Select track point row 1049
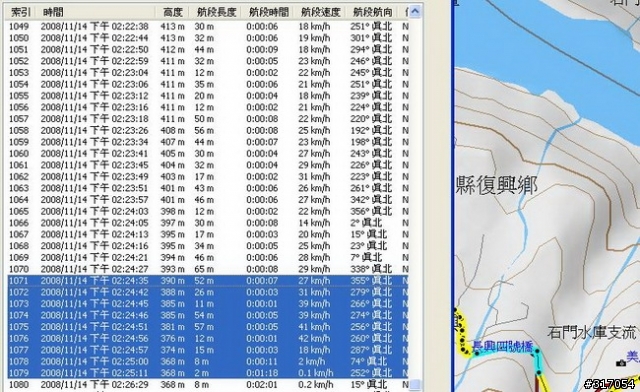The width and height of the screenshot is (640, 392). coord(208,27)
